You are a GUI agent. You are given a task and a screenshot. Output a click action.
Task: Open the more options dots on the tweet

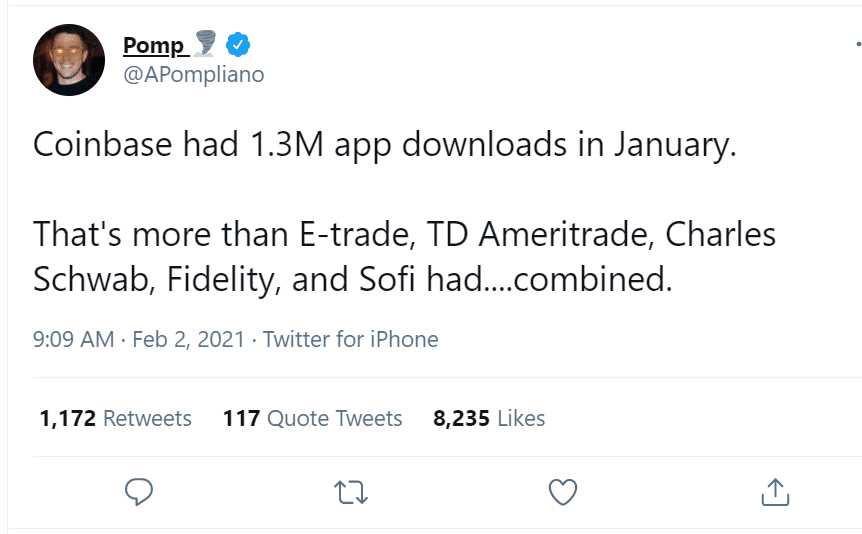[x=858, y=44]
